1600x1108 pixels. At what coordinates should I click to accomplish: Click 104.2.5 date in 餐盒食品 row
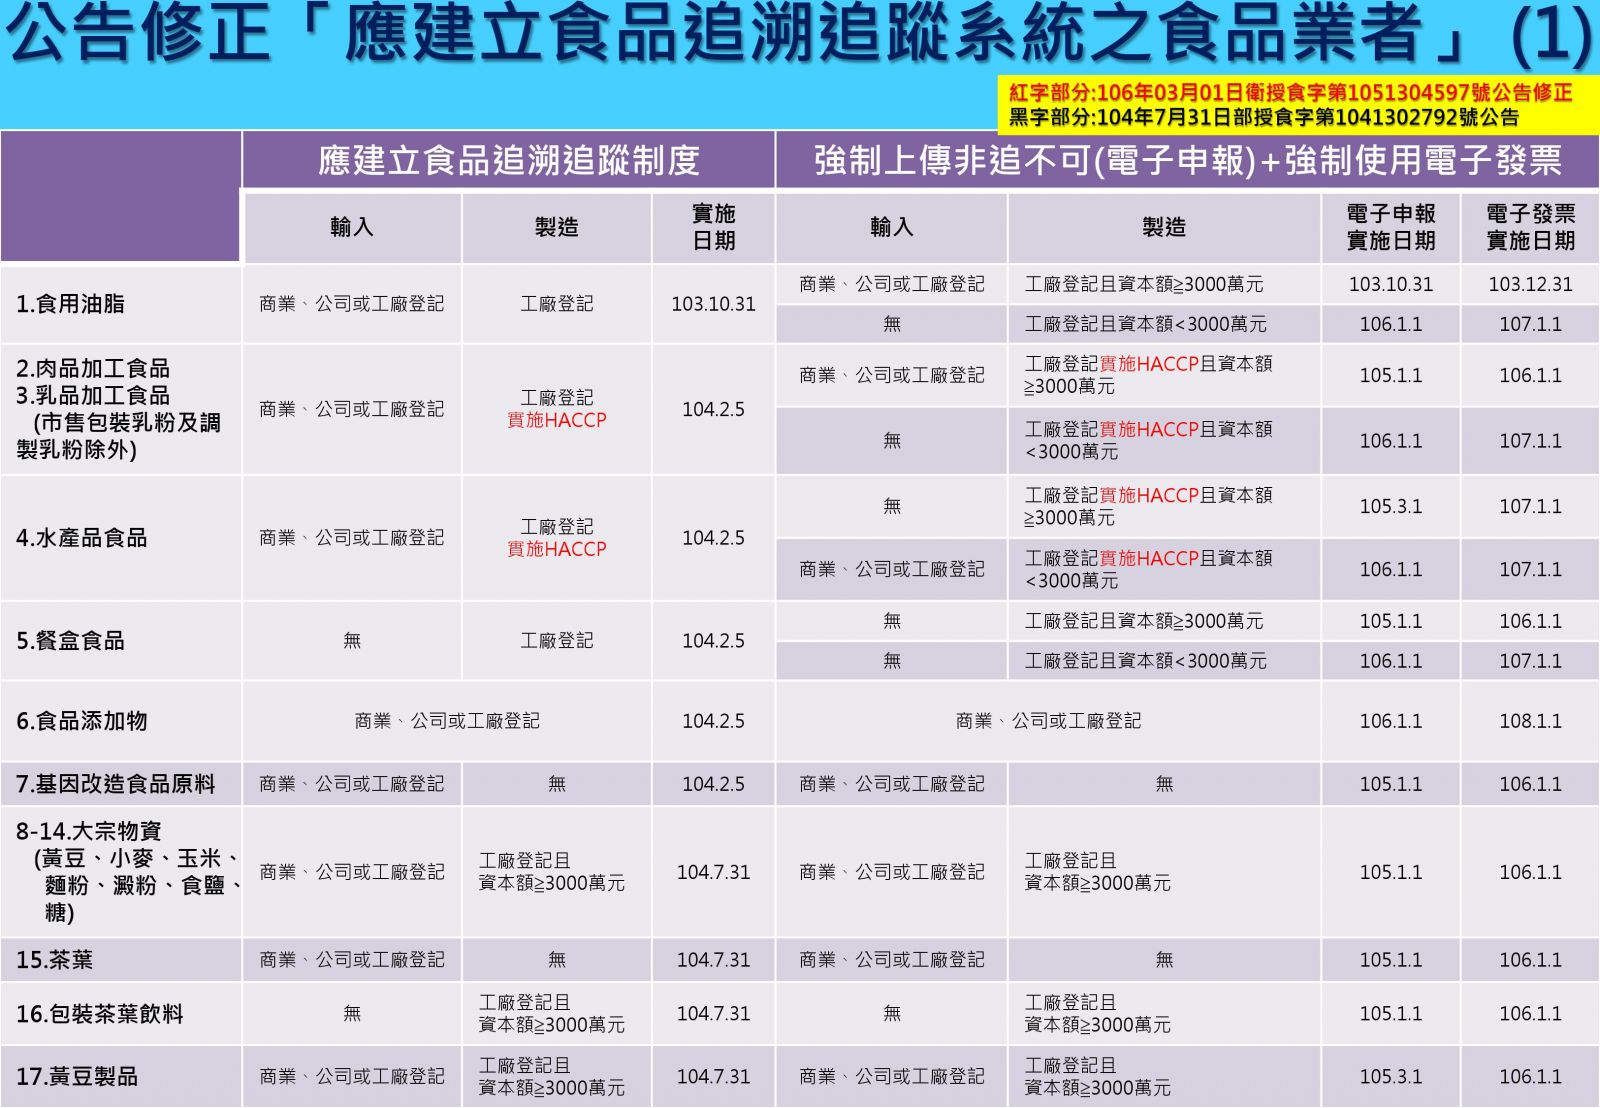[713, 641]
